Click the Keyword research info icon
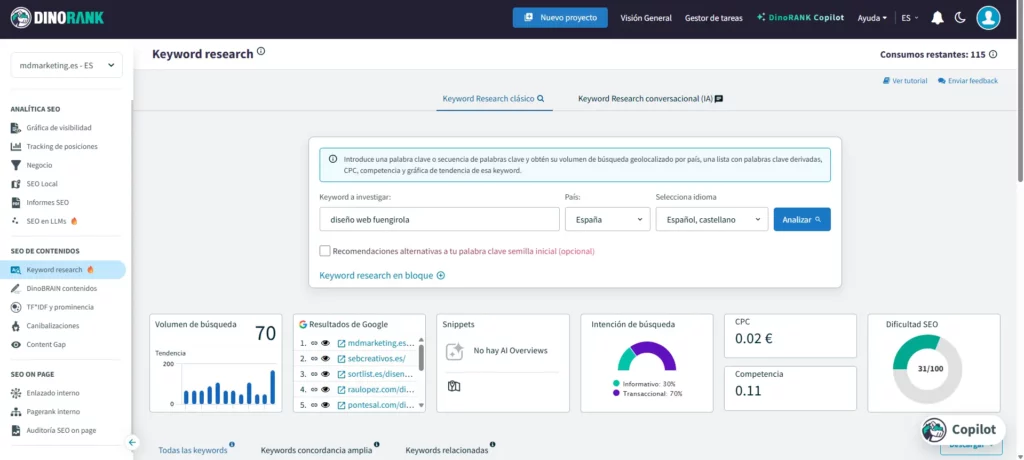Screen dimensions: 1024x460 point(261,52)
